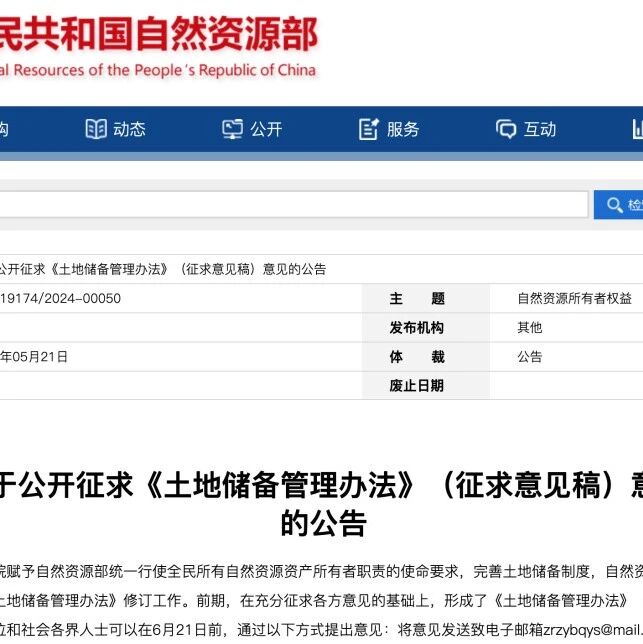Screen dimensions: 643x644
Task: Click the blue 检索 search button
Action: click(x=618, y=205)
